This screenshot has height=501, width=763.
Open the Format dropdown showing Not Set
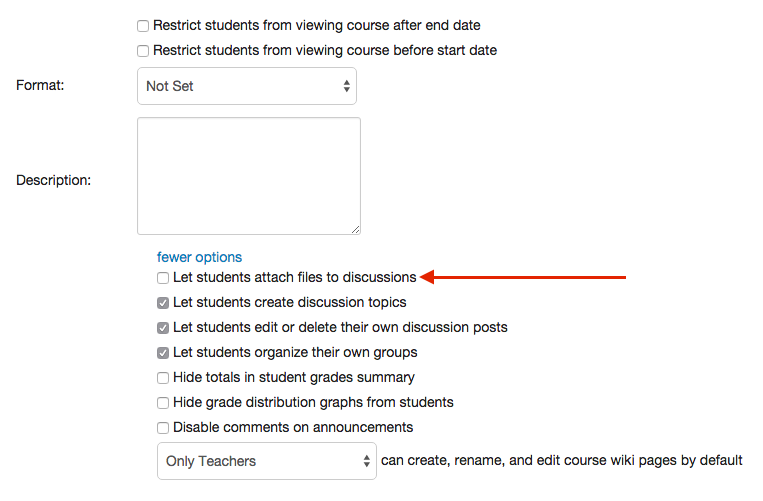tap(246, 86)
